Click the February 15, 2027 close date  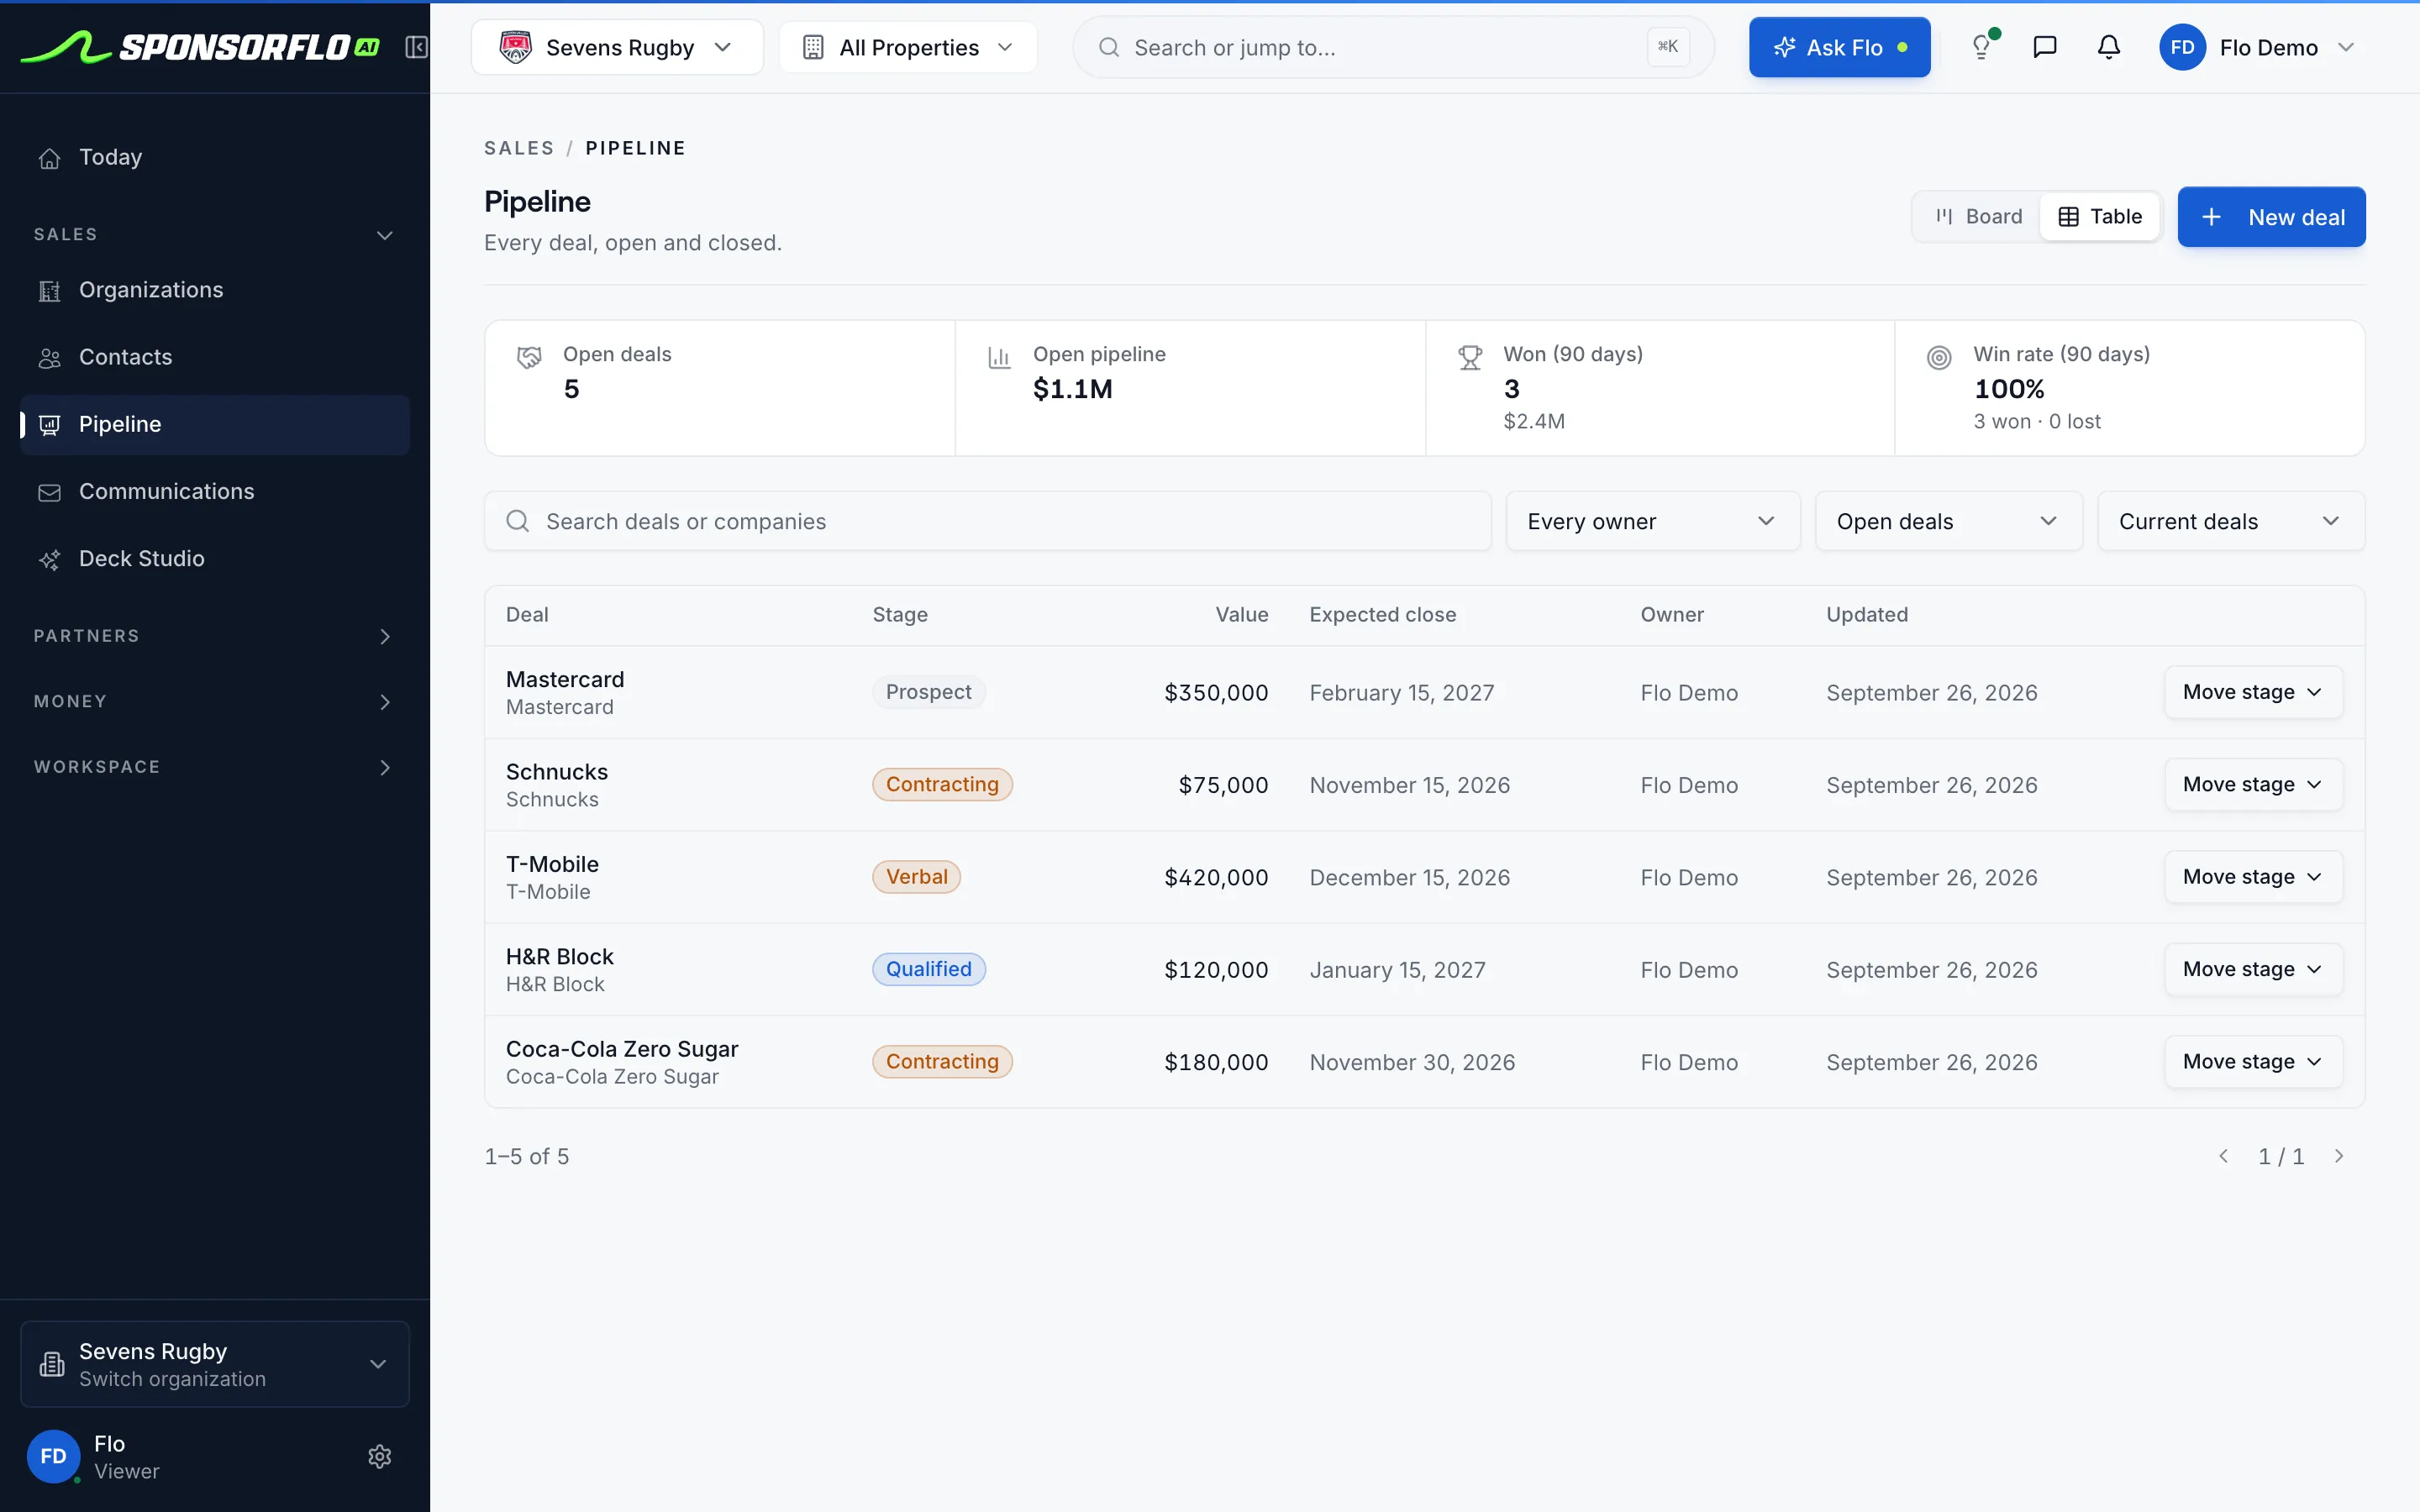(x=1402, y=693)
